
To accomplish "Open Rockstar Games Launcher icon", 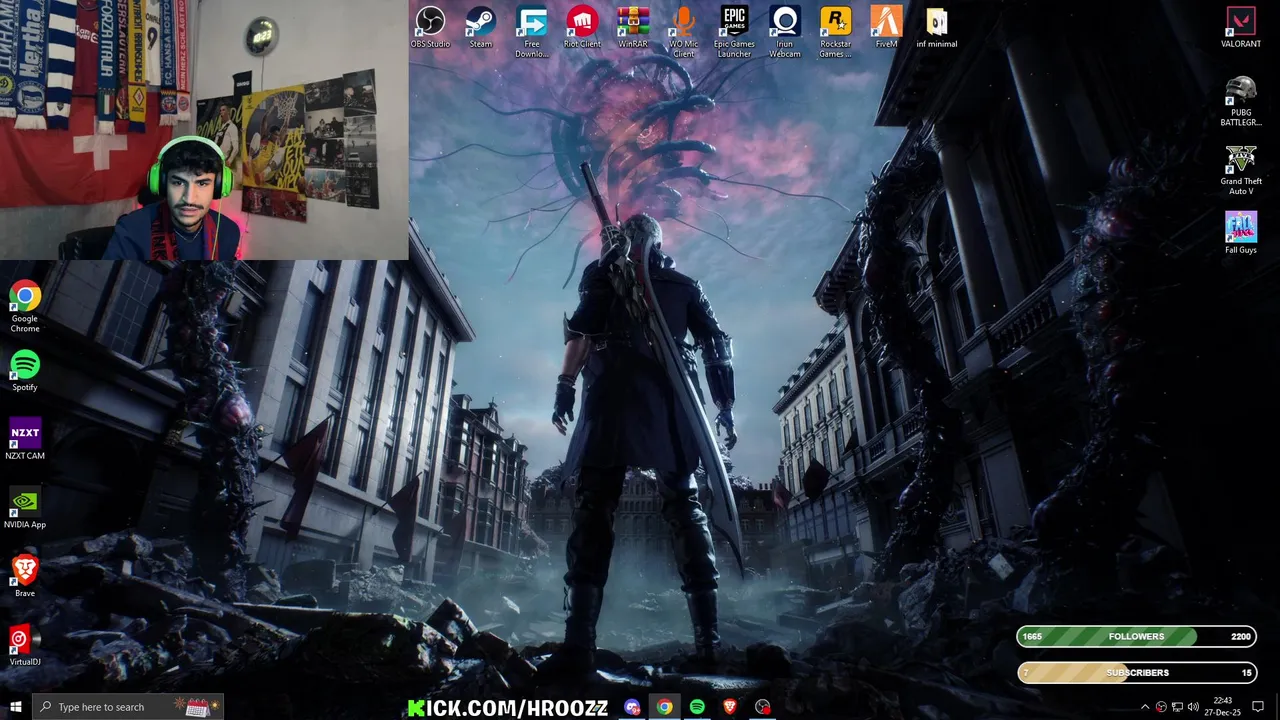I will (x=836, y=32).
